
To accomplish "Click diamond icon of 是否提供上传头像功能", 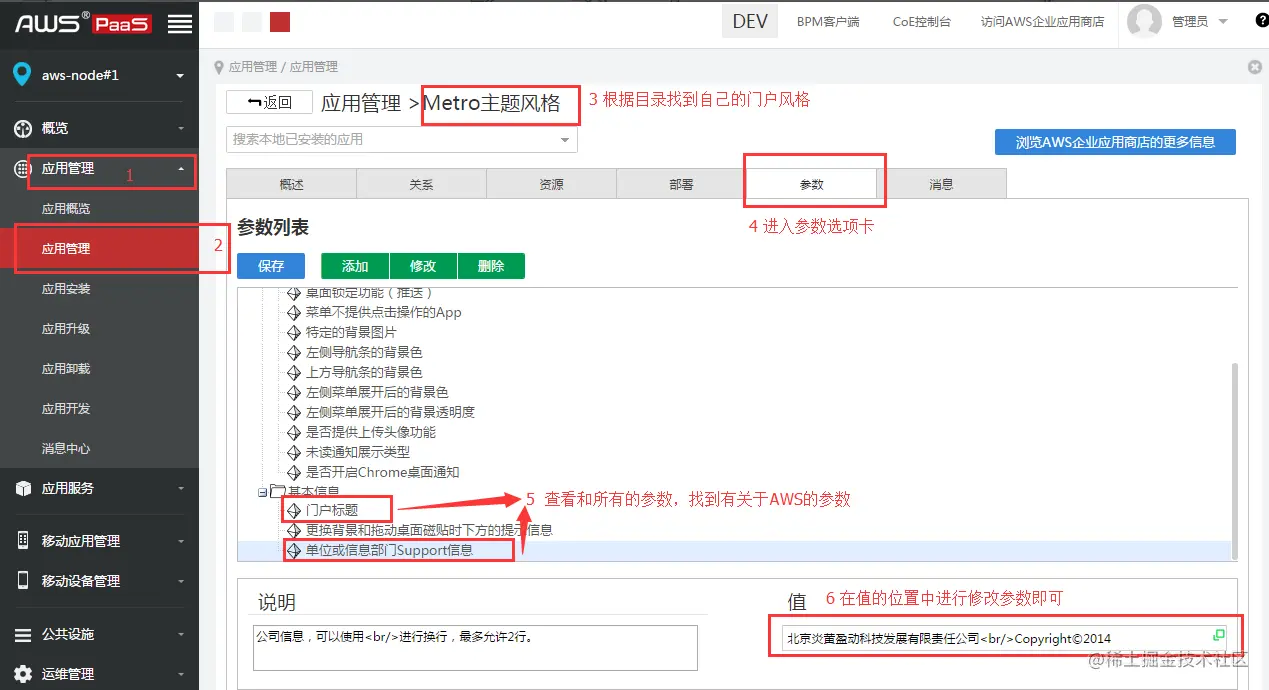I will 294,432.
